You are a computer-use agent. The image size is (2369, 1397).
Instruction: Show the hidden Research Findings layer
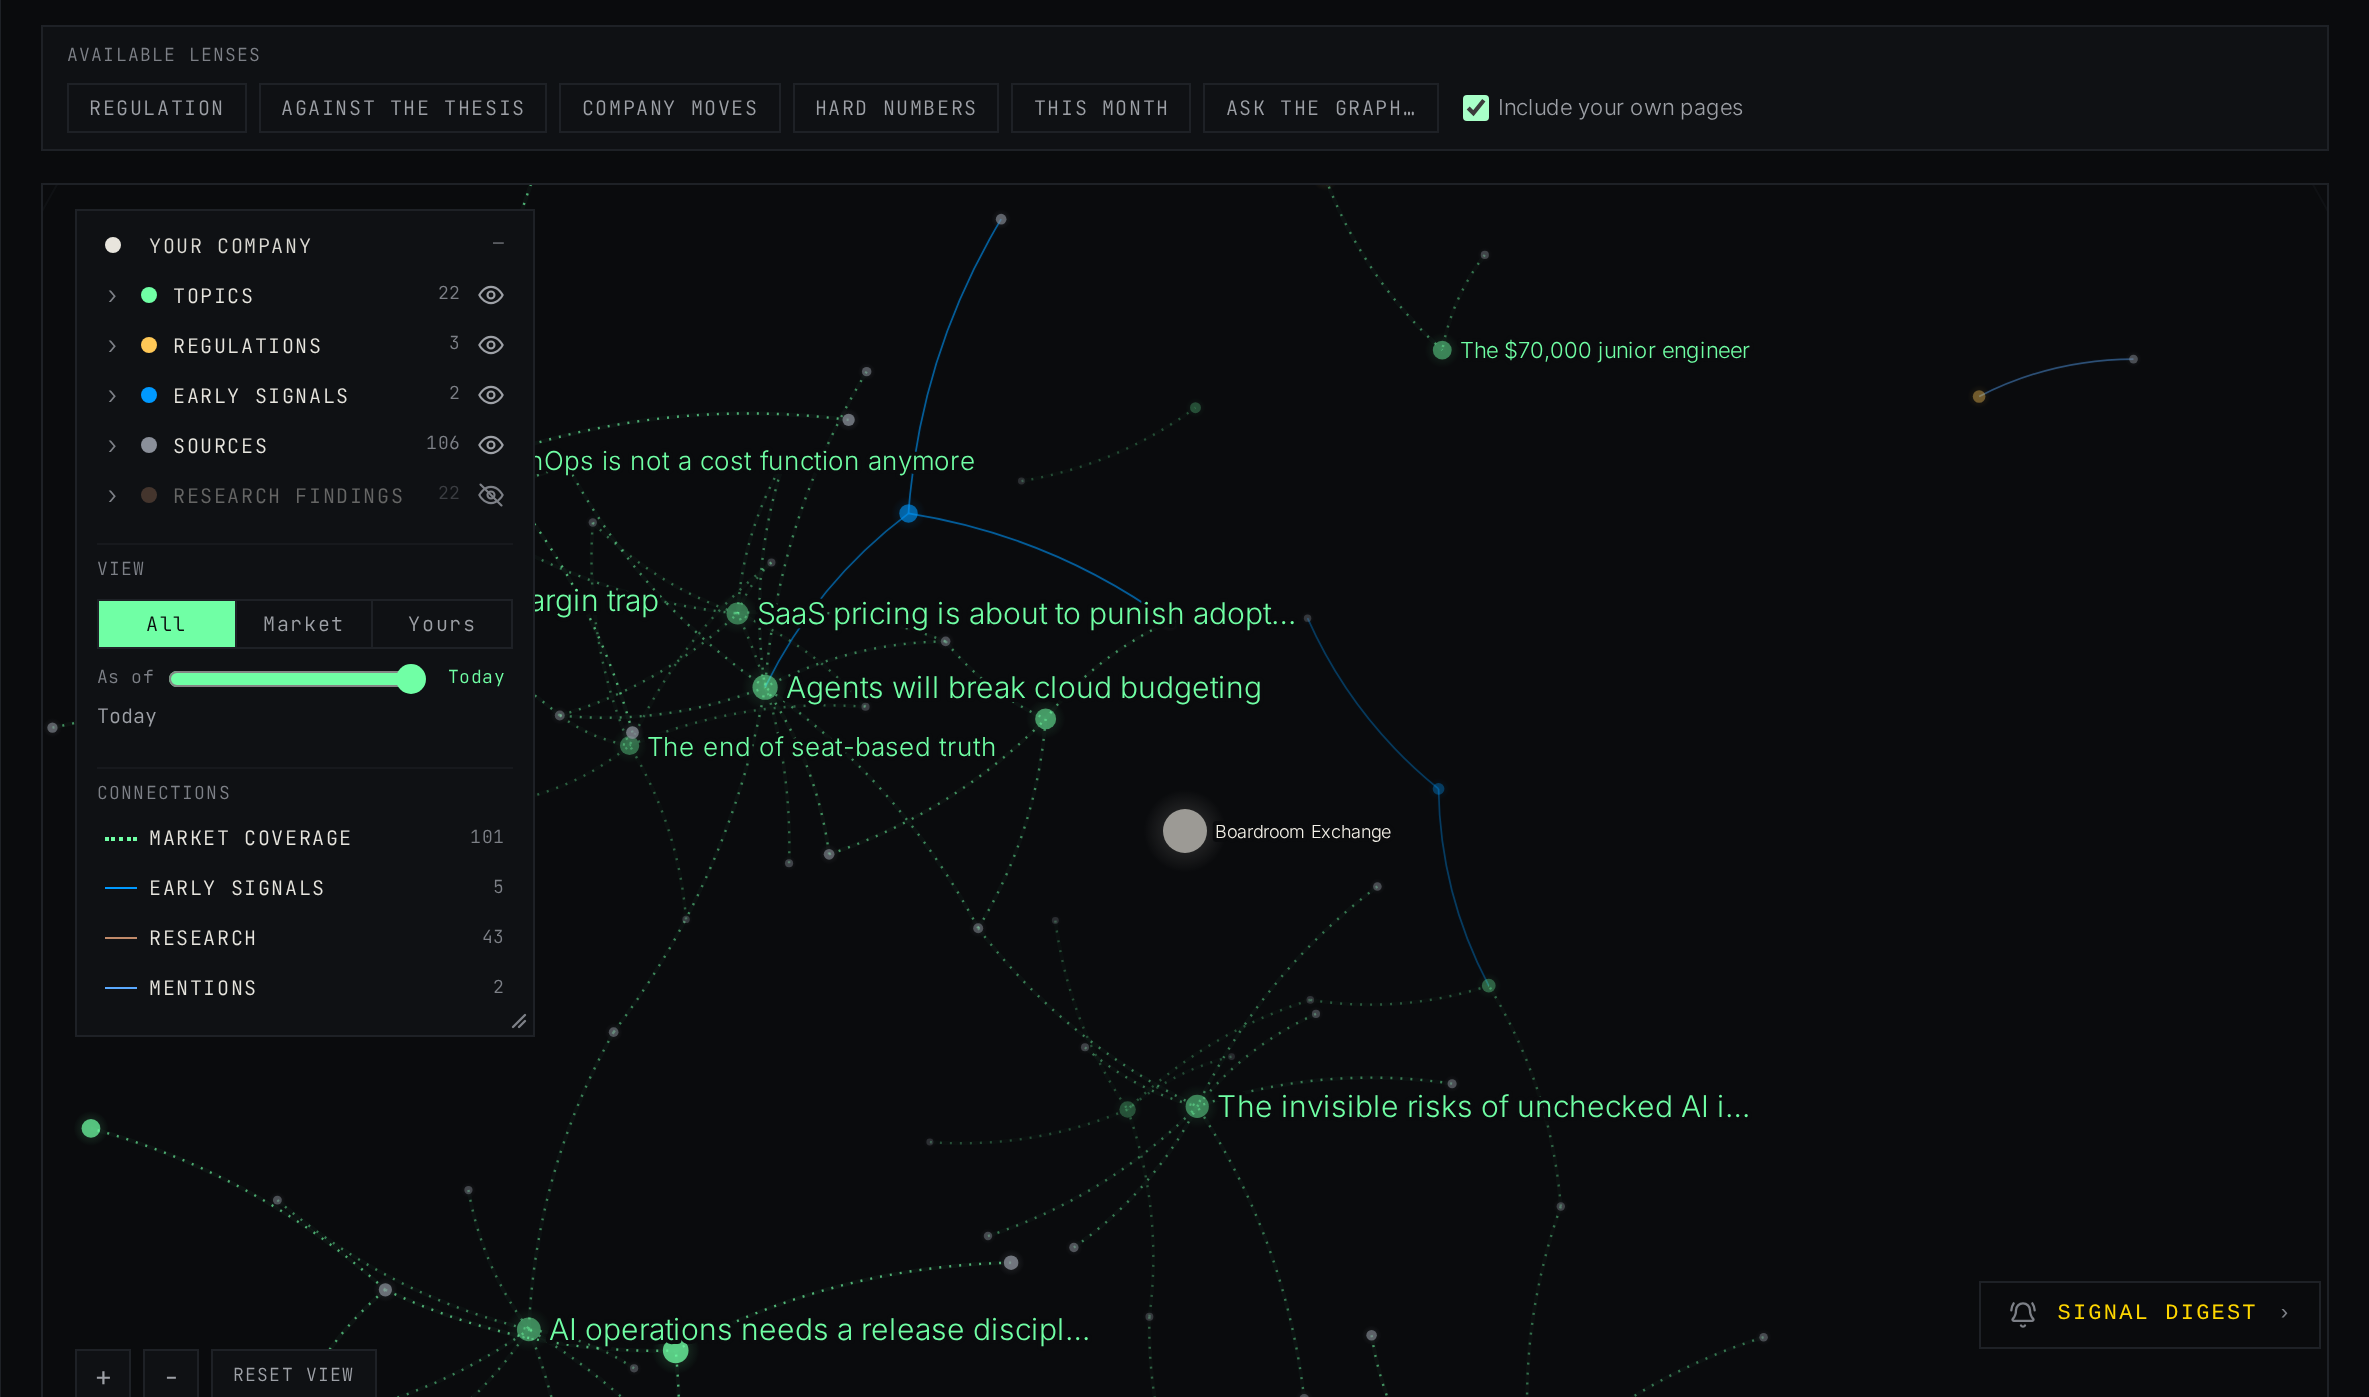[x=490, y=495]
